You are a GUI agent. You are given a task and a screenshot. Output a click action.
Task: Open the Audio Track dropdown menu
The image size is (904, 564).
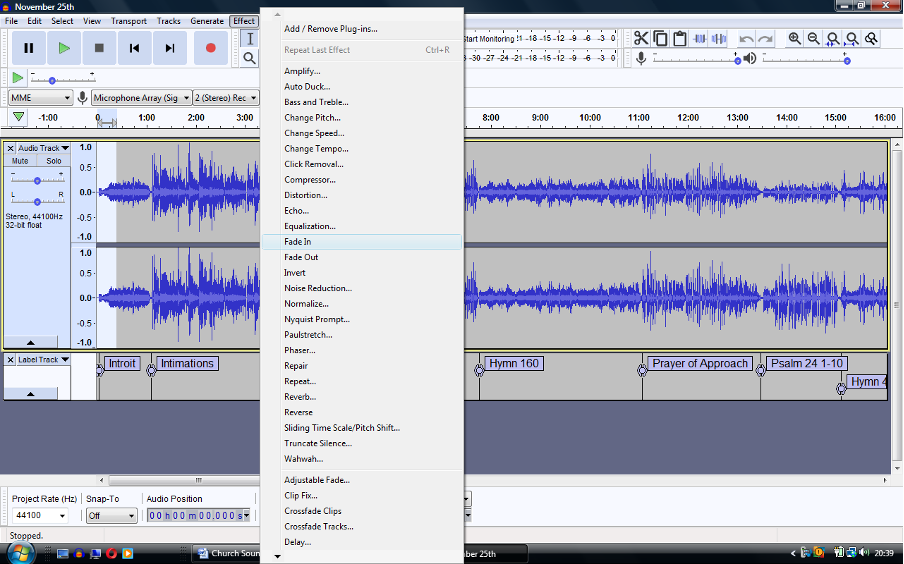[43, 148]
